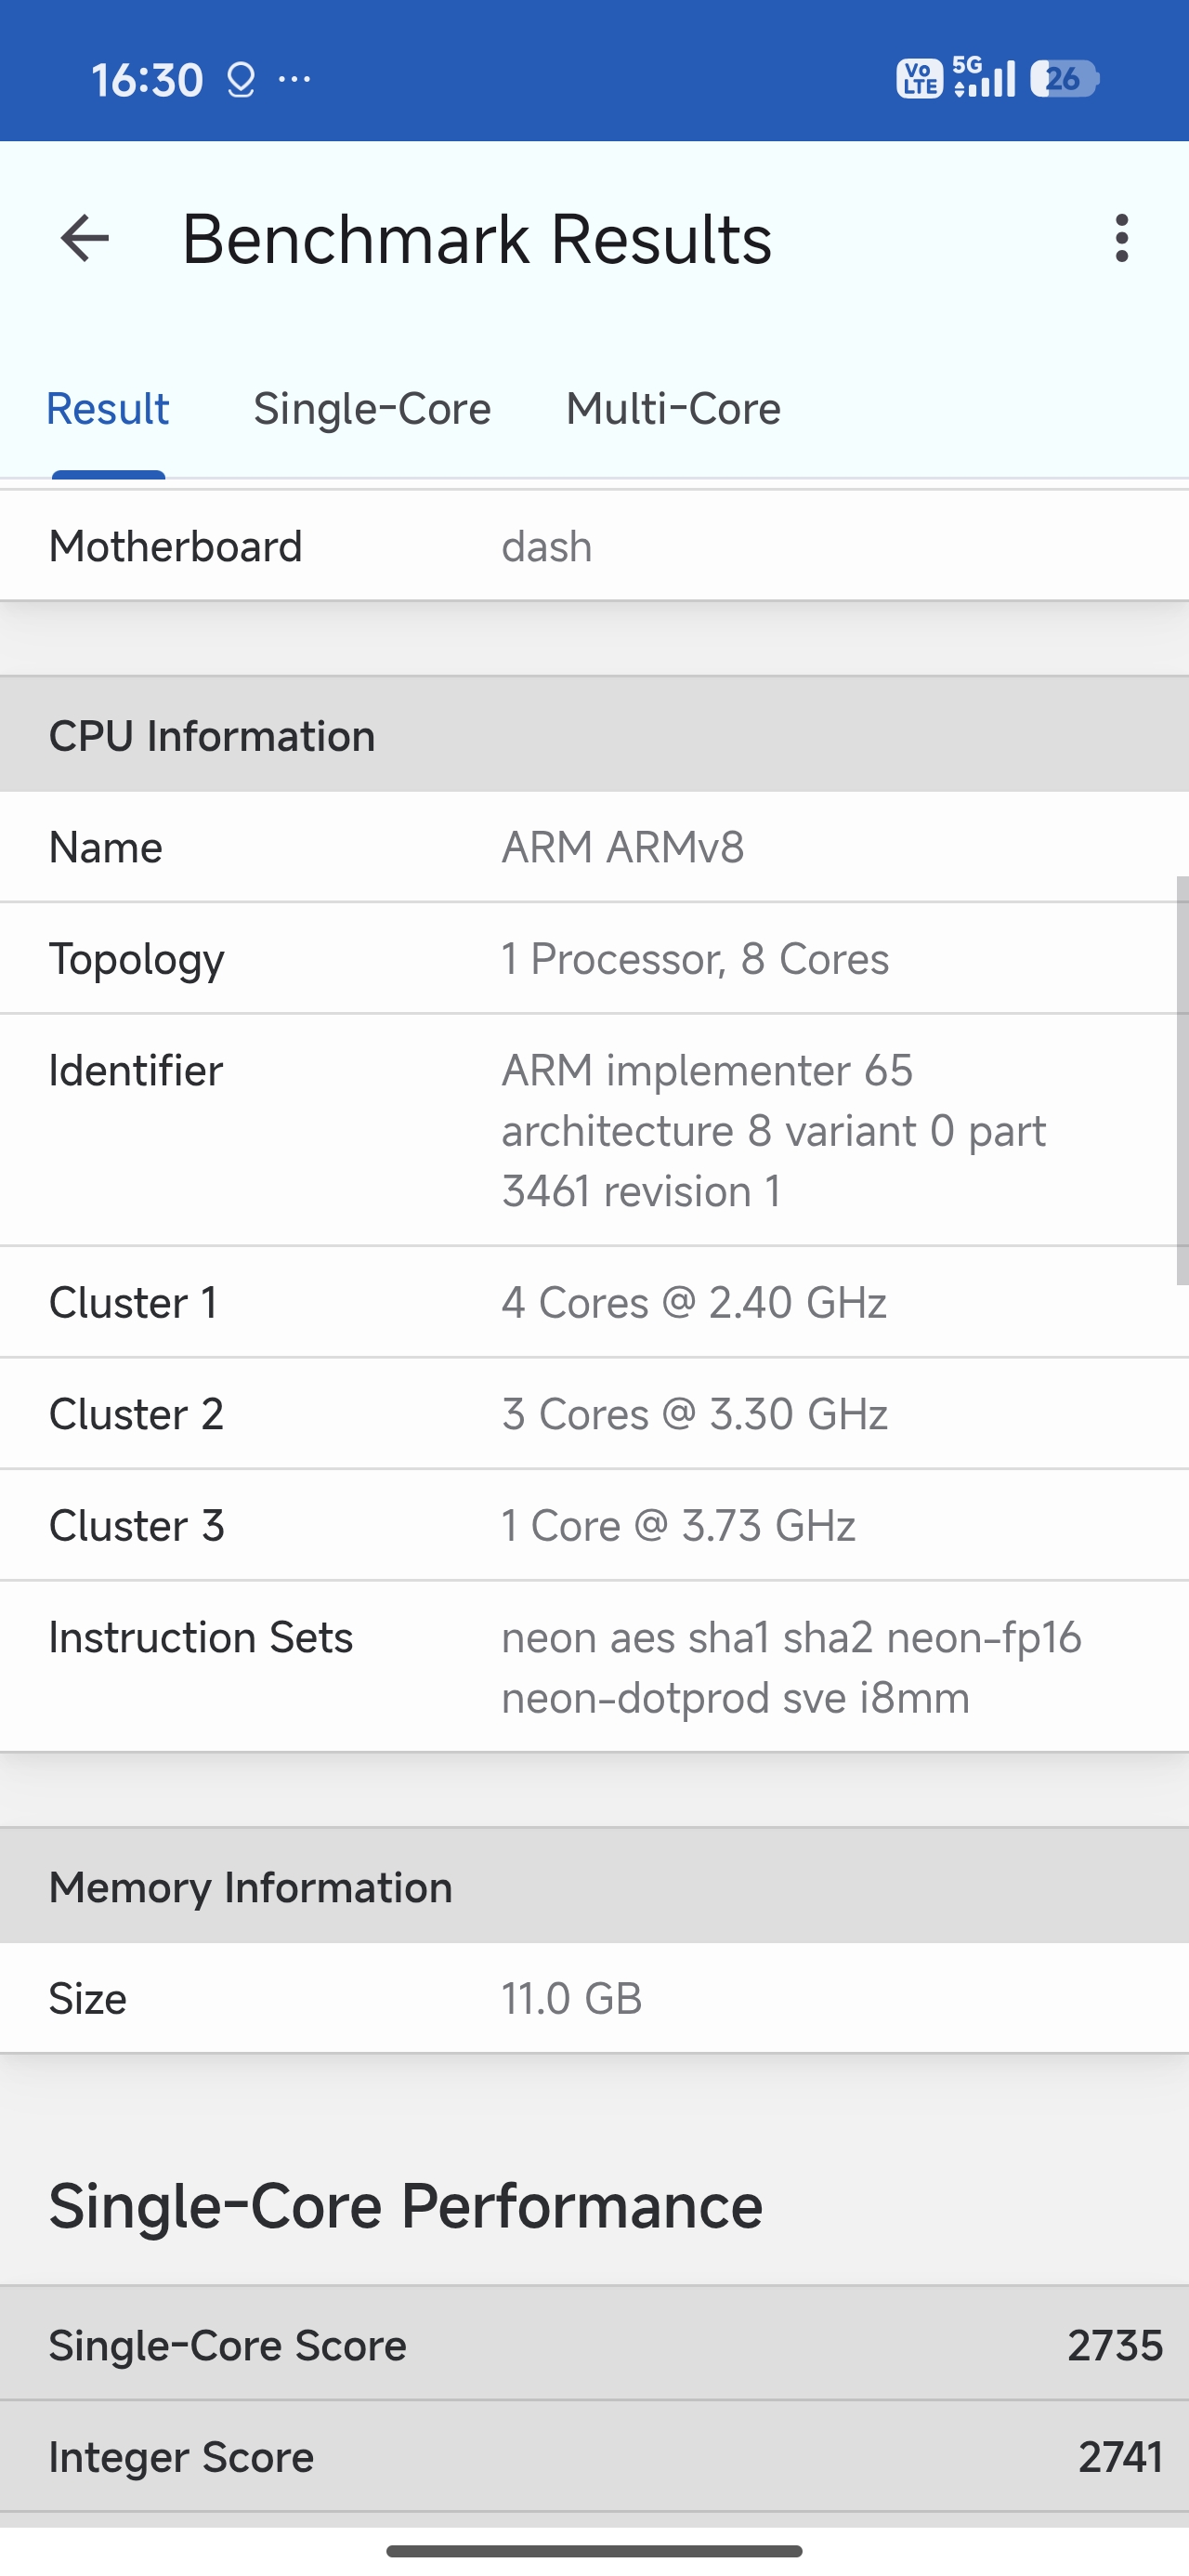1189x2576 pixels.
Task: Select the Instruction Sets row
Action: click(x=594, y=1667)
